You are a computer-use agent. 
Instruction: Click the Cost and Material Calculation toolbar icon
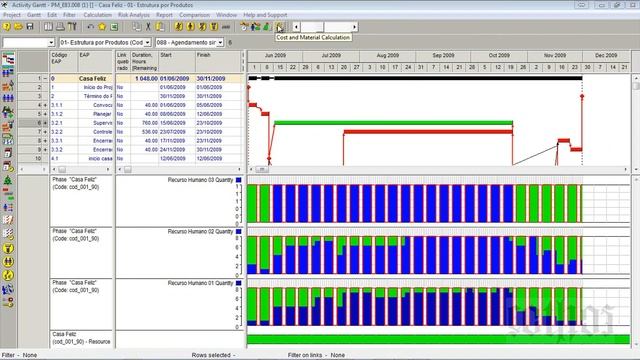[x=280, y=27]
